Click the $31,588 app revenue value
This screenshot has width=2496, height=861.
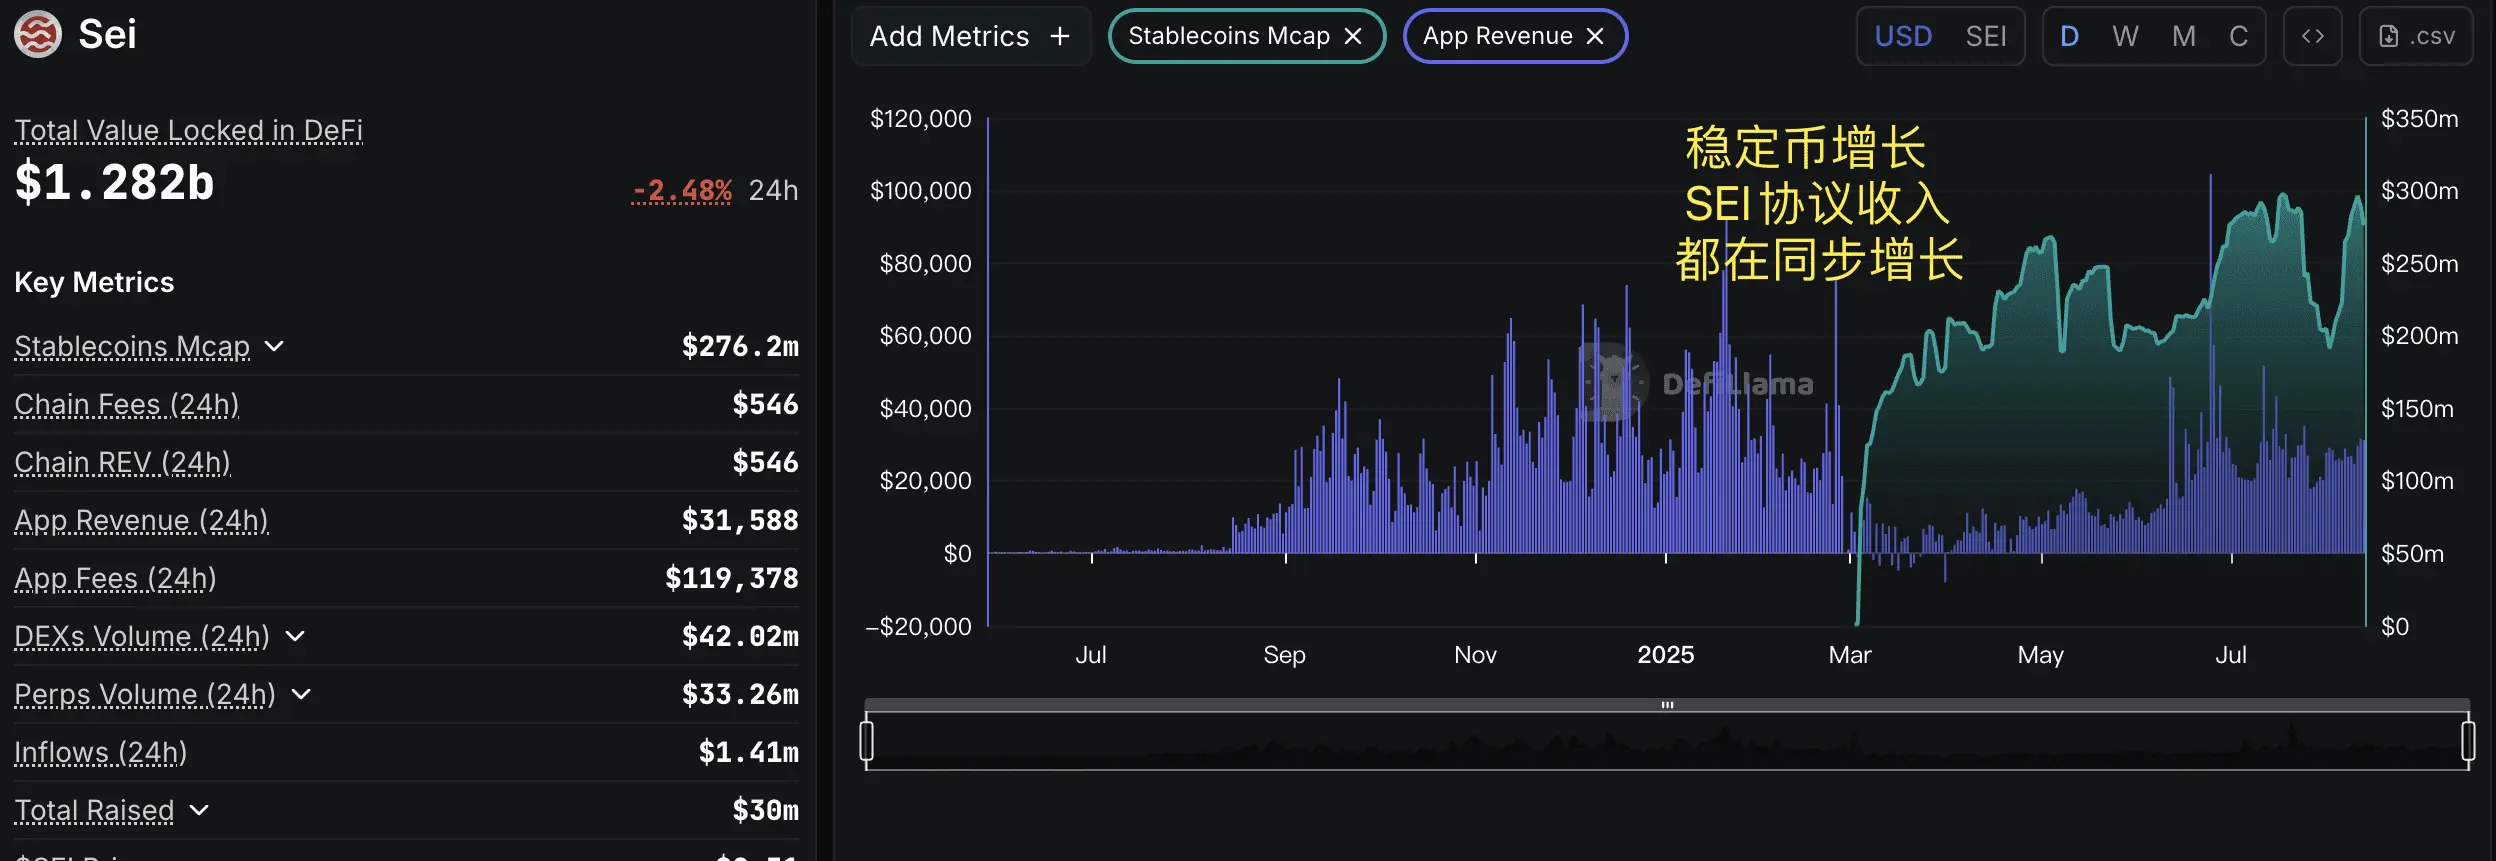point(740,520)
